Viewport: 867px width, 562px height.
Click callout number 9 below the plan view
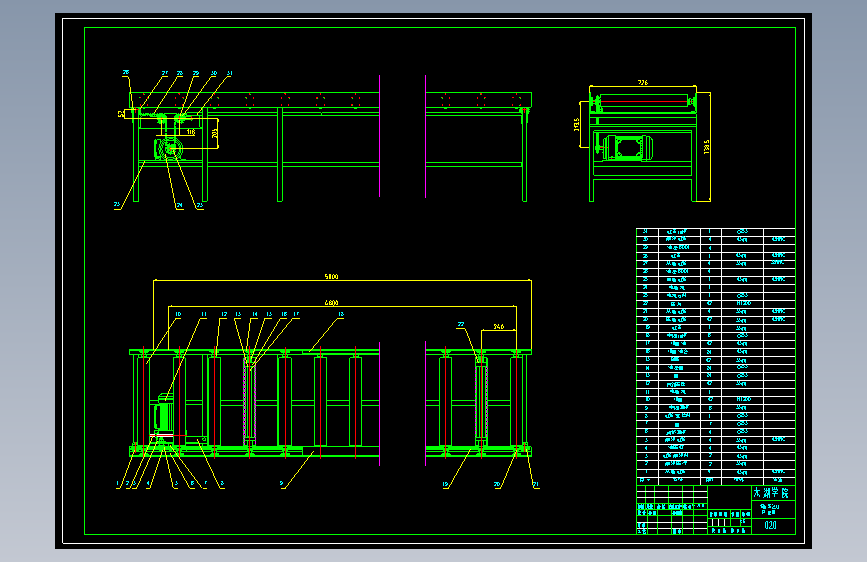(x=281, y=483)
